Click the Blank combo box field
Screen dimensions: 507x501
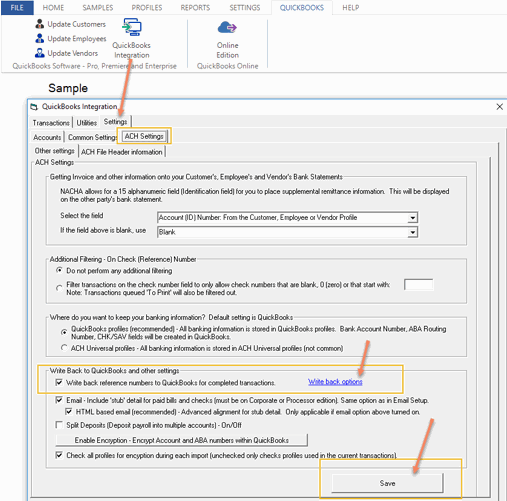(x=287, y=232)
